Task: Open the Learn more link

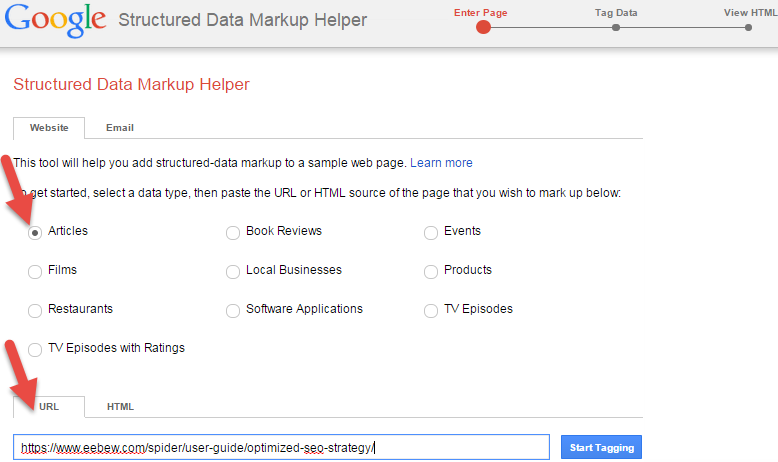Action: pos(441,163)
